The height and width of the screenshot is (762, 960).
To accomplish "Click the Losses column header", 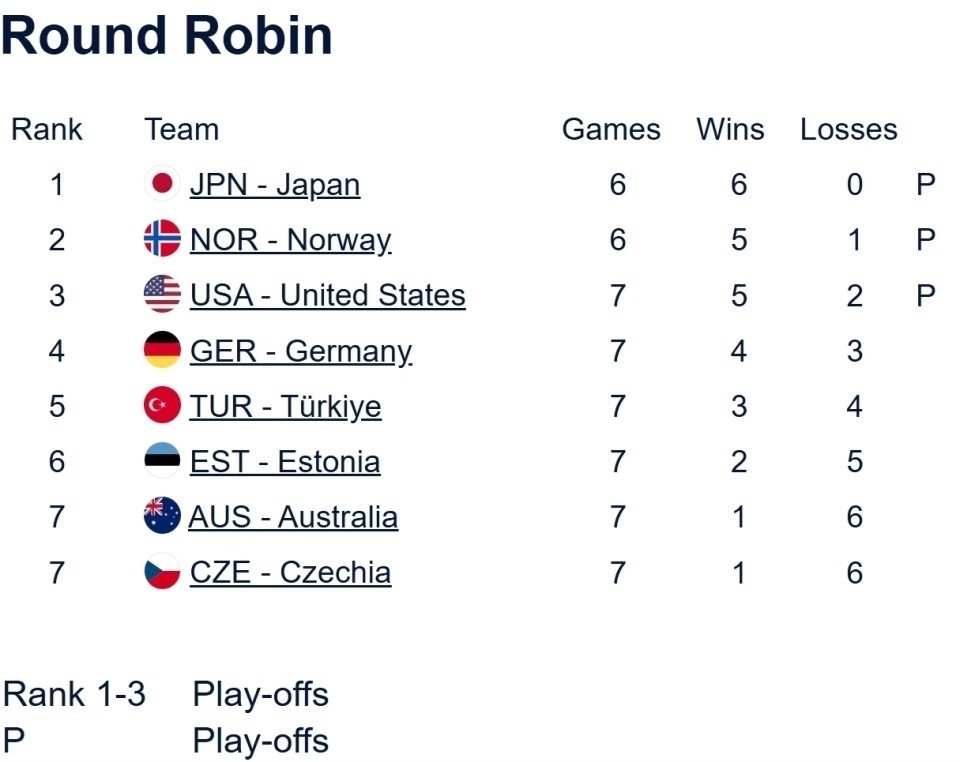I will (x=848, y=130).
